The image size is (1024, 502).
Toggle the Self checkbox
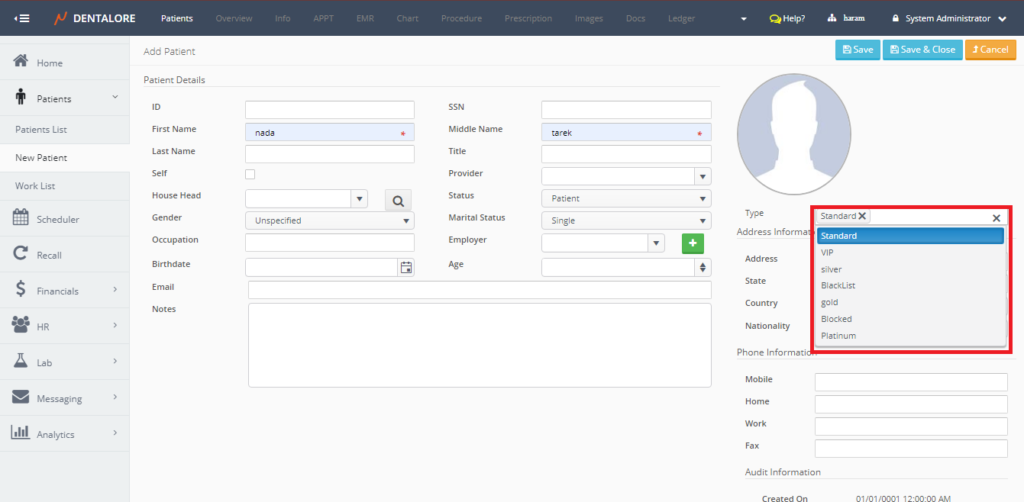coord(250,175)
